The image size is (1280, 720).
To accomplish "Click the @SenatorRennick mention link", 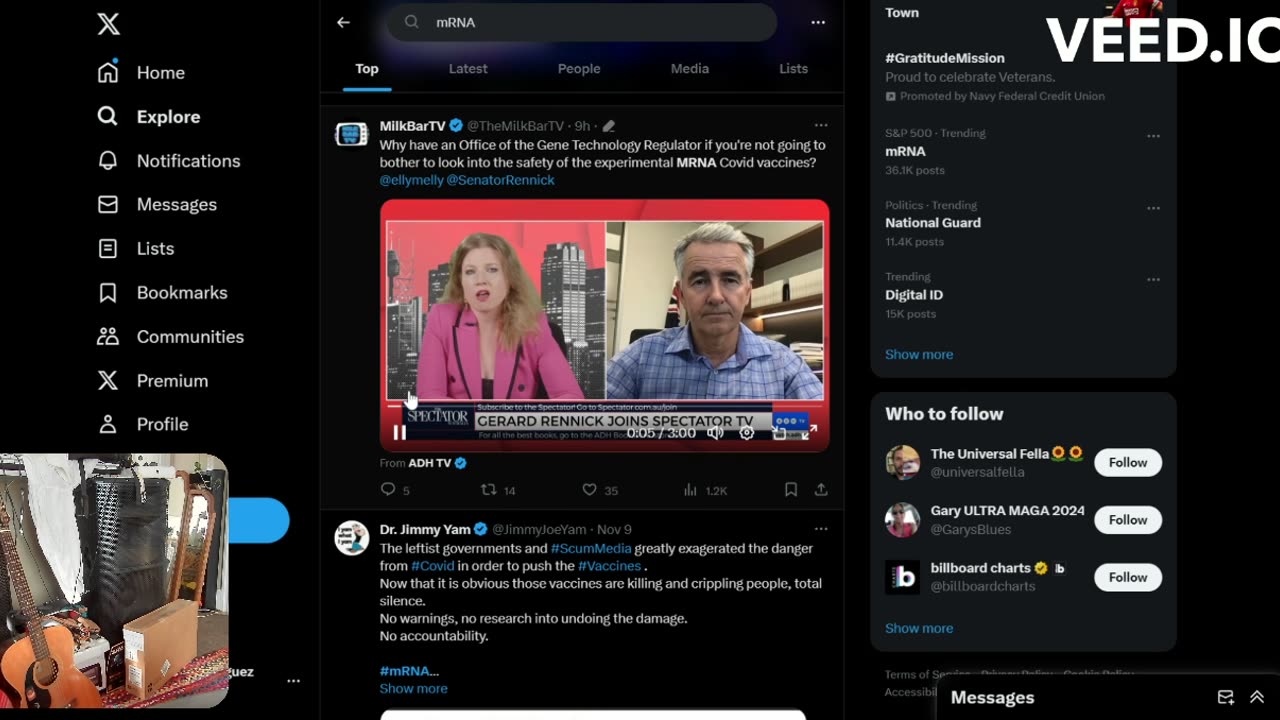I will pyautogui.click(x=500, y=180).
